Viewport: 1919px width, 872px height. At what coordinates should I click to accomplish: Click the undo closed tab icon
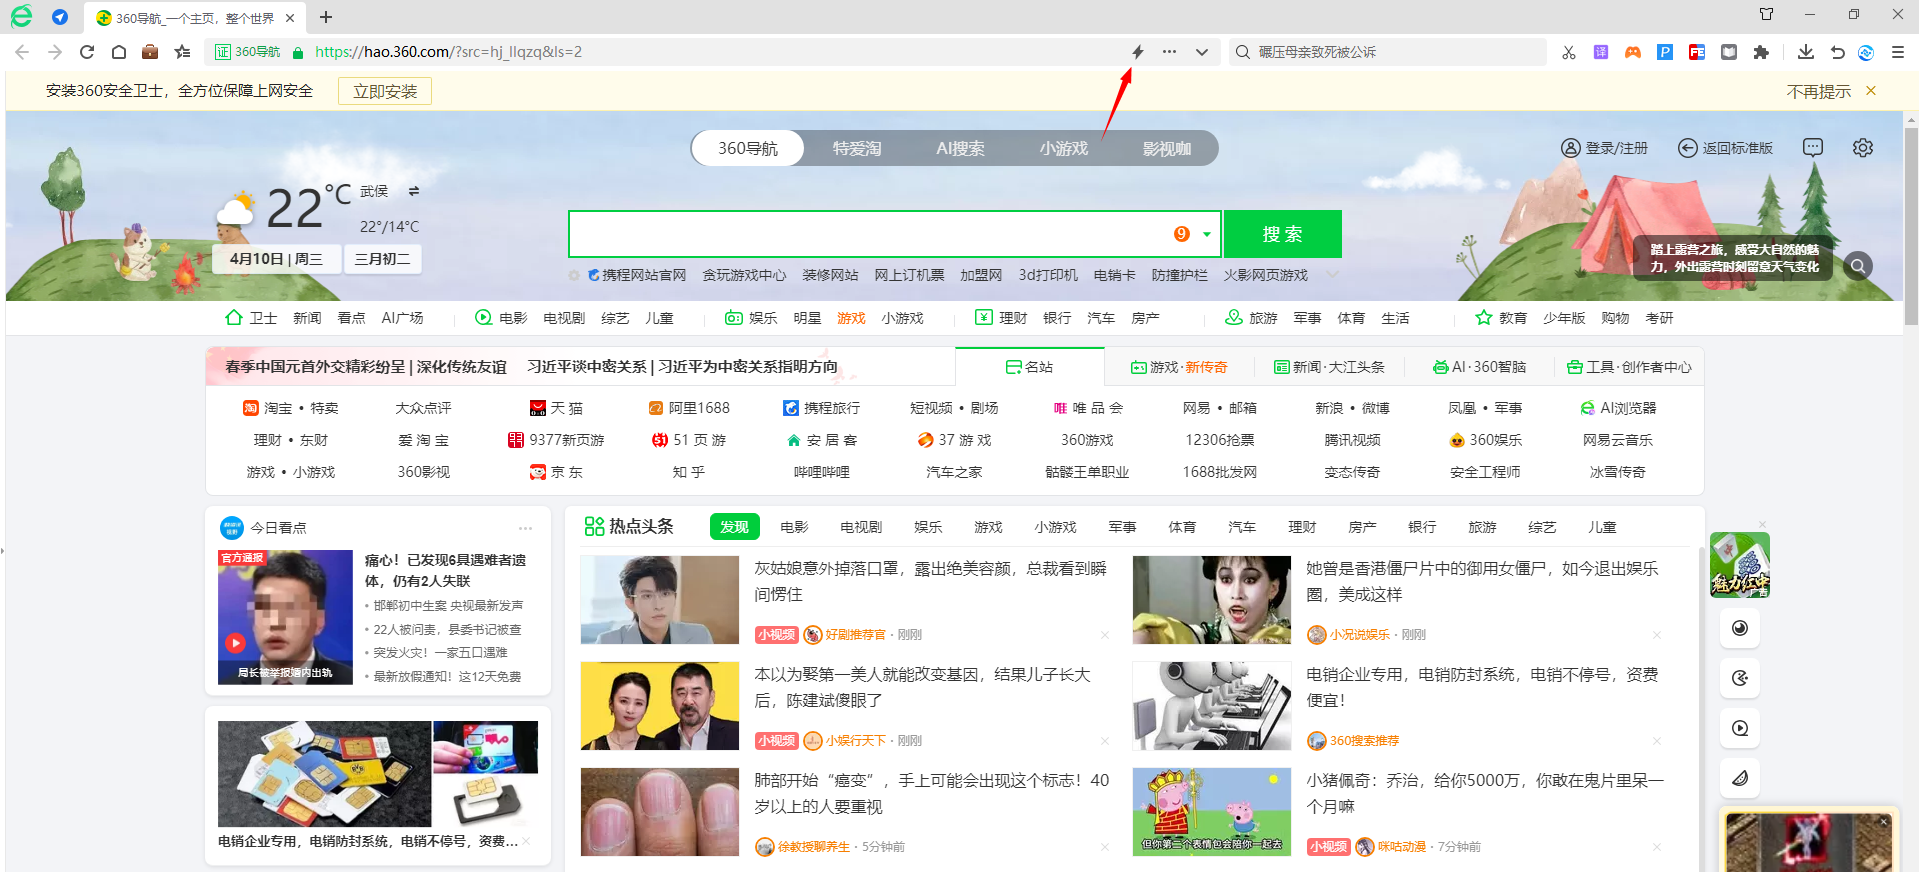pos(1837,52)
